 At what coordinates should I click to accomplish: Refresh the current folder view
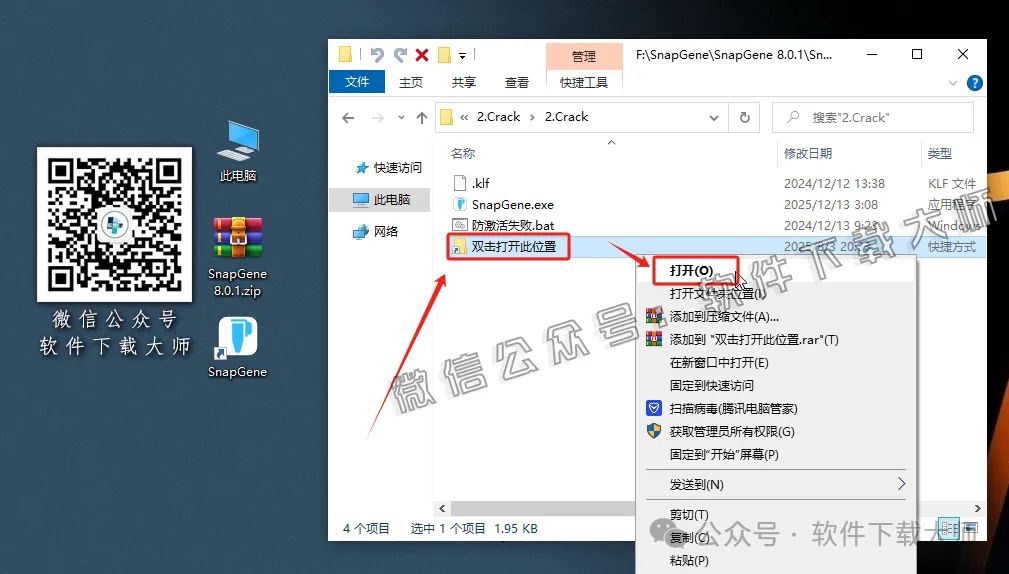click(x=745, y=118)
